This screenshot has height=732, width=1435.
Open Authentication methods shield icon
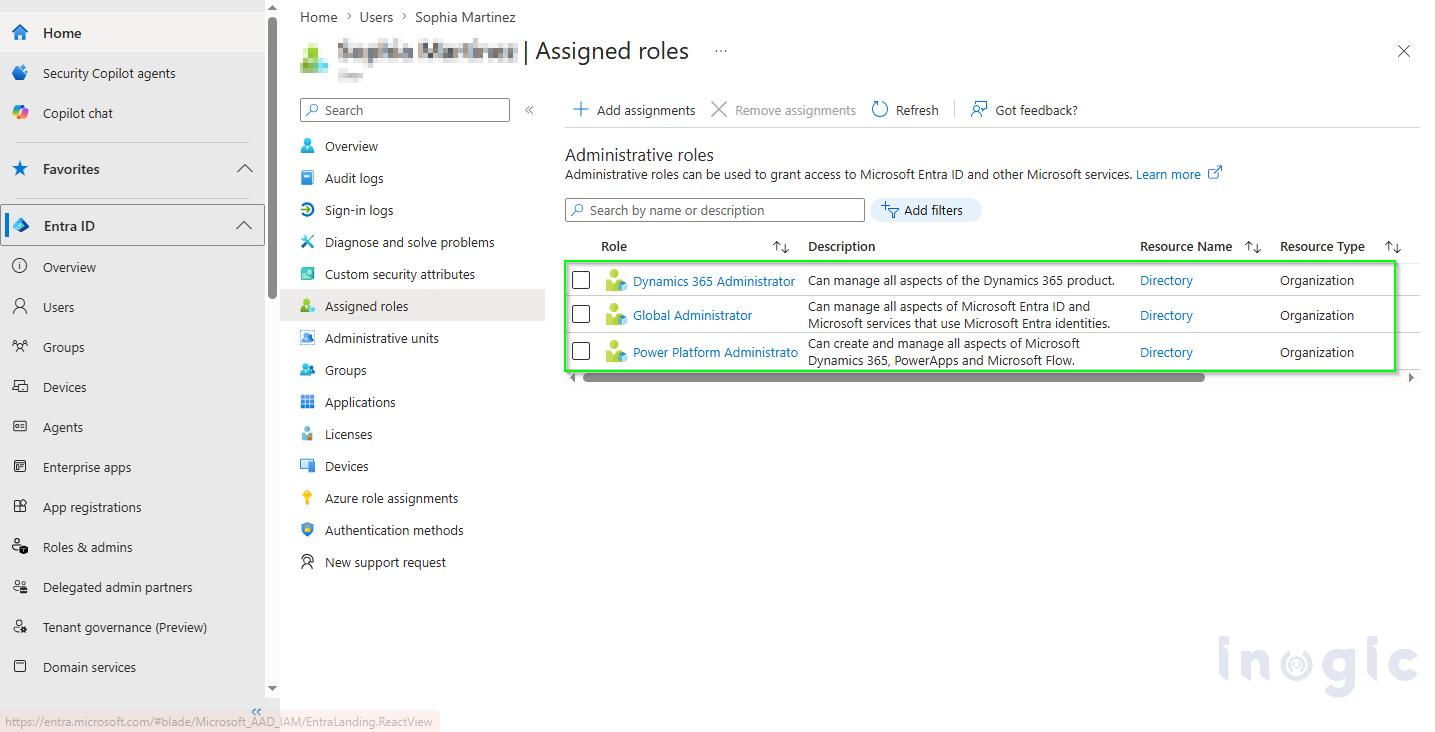click(308, 530)
